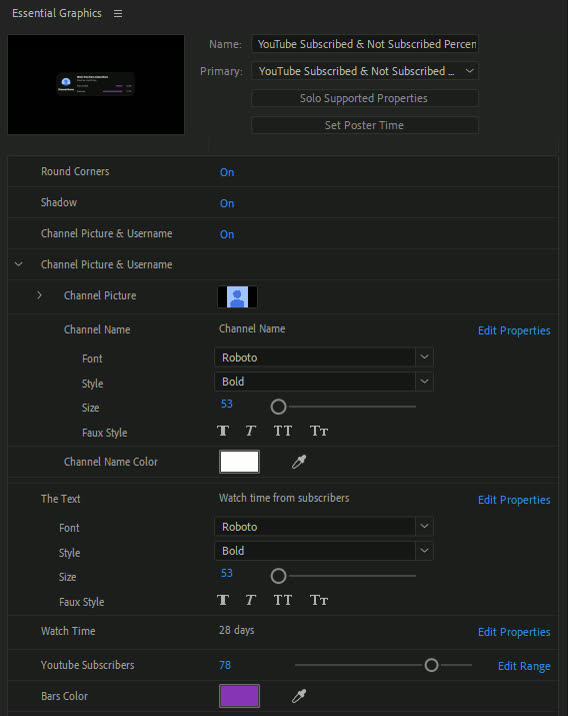Open The Text Style dropdown

(x=324, y=551)
